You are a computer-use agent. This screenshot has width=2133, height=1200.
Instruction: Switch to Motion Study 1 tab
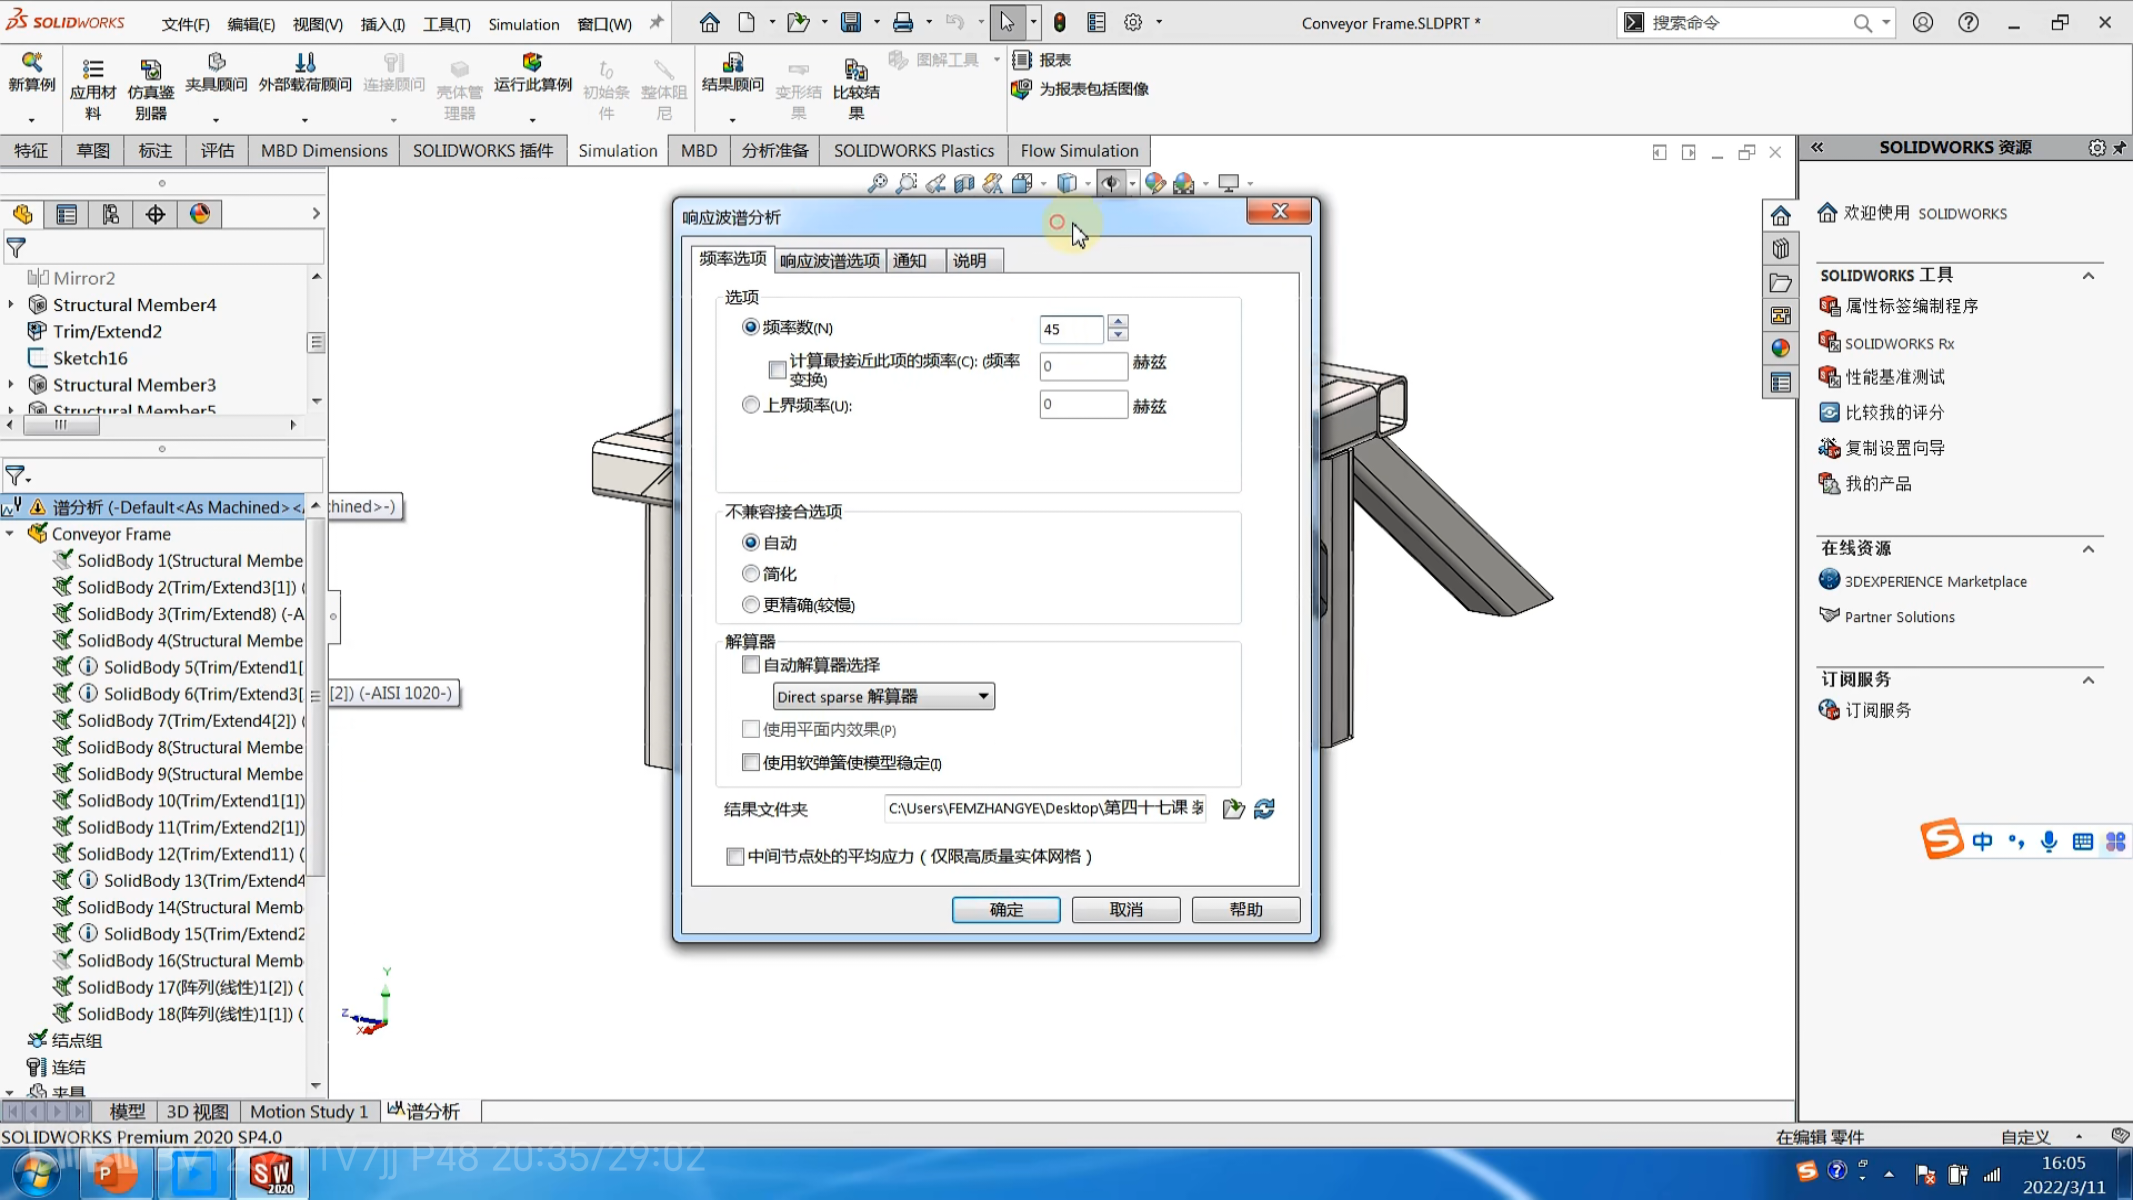click(x=309, y=1112)
